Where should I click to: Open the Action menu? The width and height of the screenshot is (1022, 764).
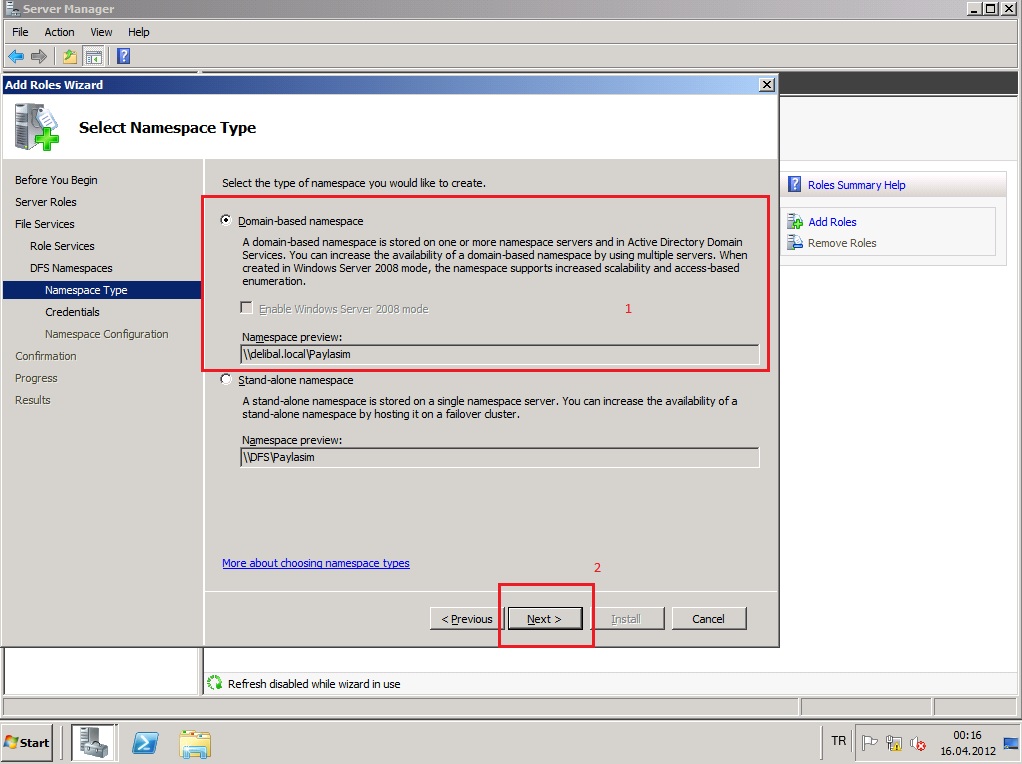(59, 32)
